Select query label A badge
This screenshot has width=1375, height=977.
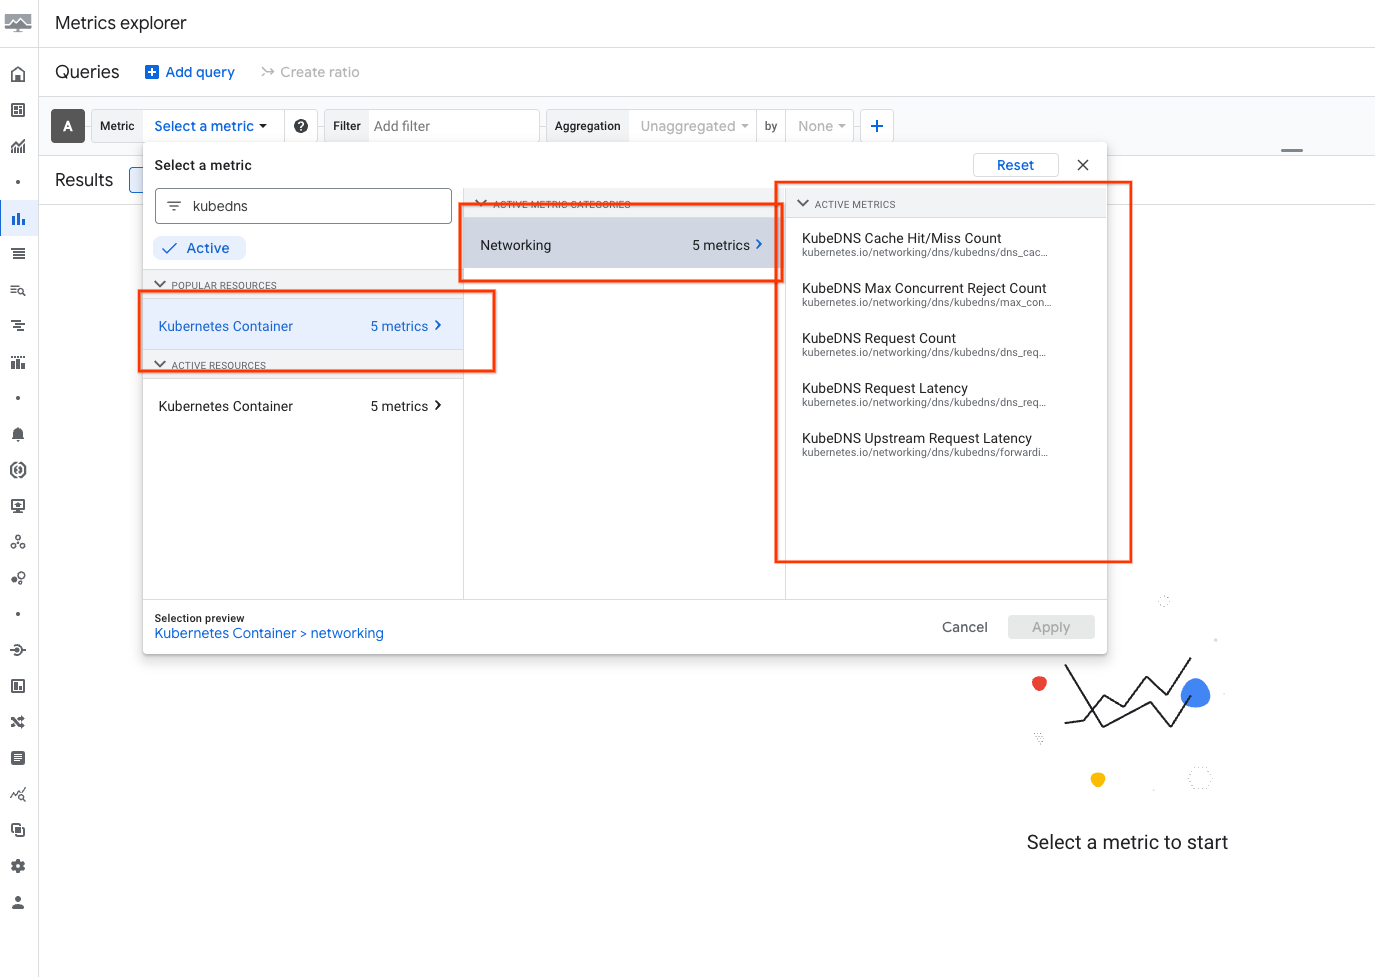pos(68,126)
